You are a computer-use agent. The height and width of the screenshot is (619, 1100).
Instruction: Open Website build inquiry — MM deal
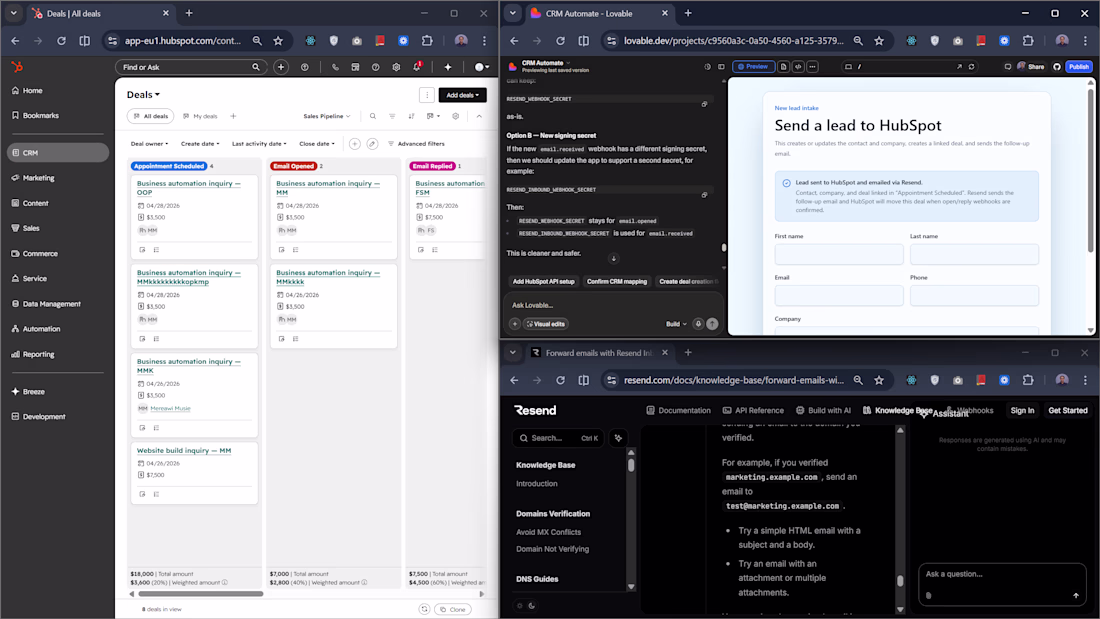tap(184, 451)
